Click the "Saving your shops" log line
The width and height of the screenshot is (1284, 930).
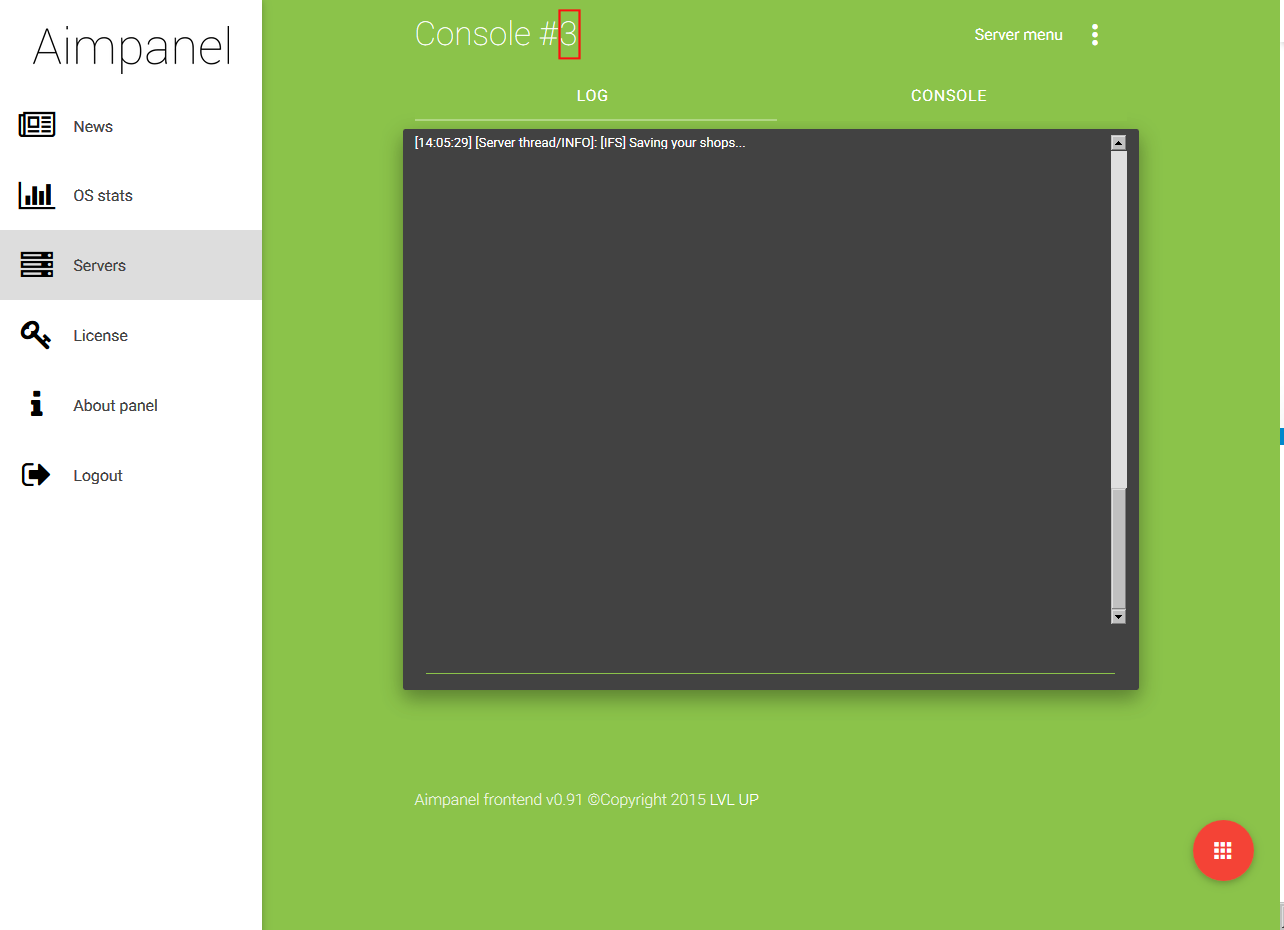click(580, 143)
